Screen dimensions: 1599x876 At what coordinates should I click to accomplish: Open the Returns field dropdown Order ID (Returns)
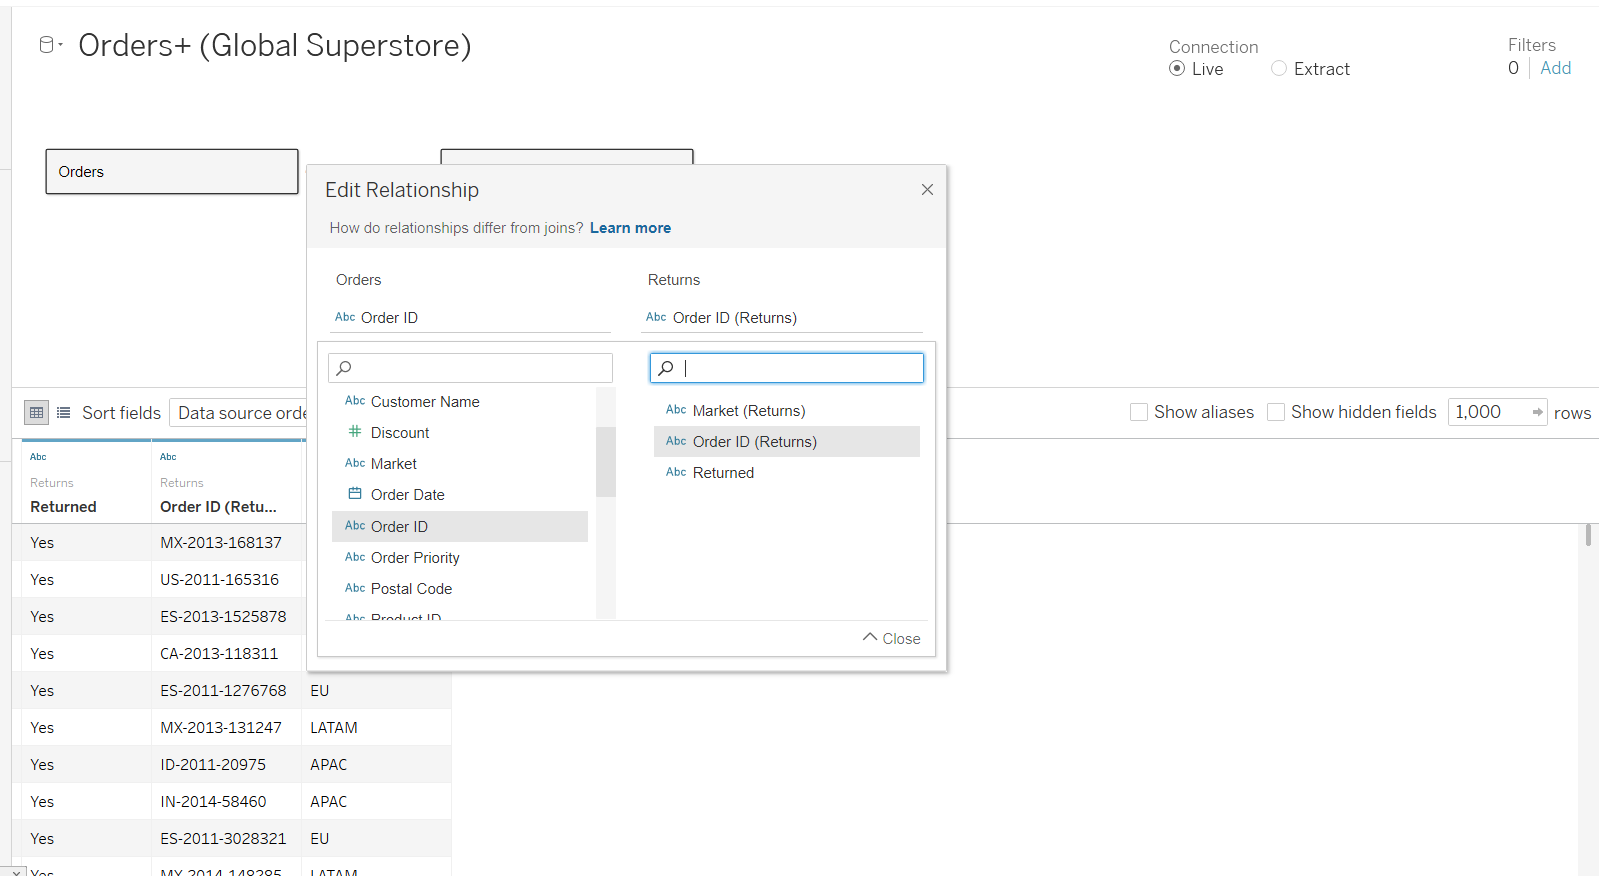pyautogui.click(x=782, y=318)
